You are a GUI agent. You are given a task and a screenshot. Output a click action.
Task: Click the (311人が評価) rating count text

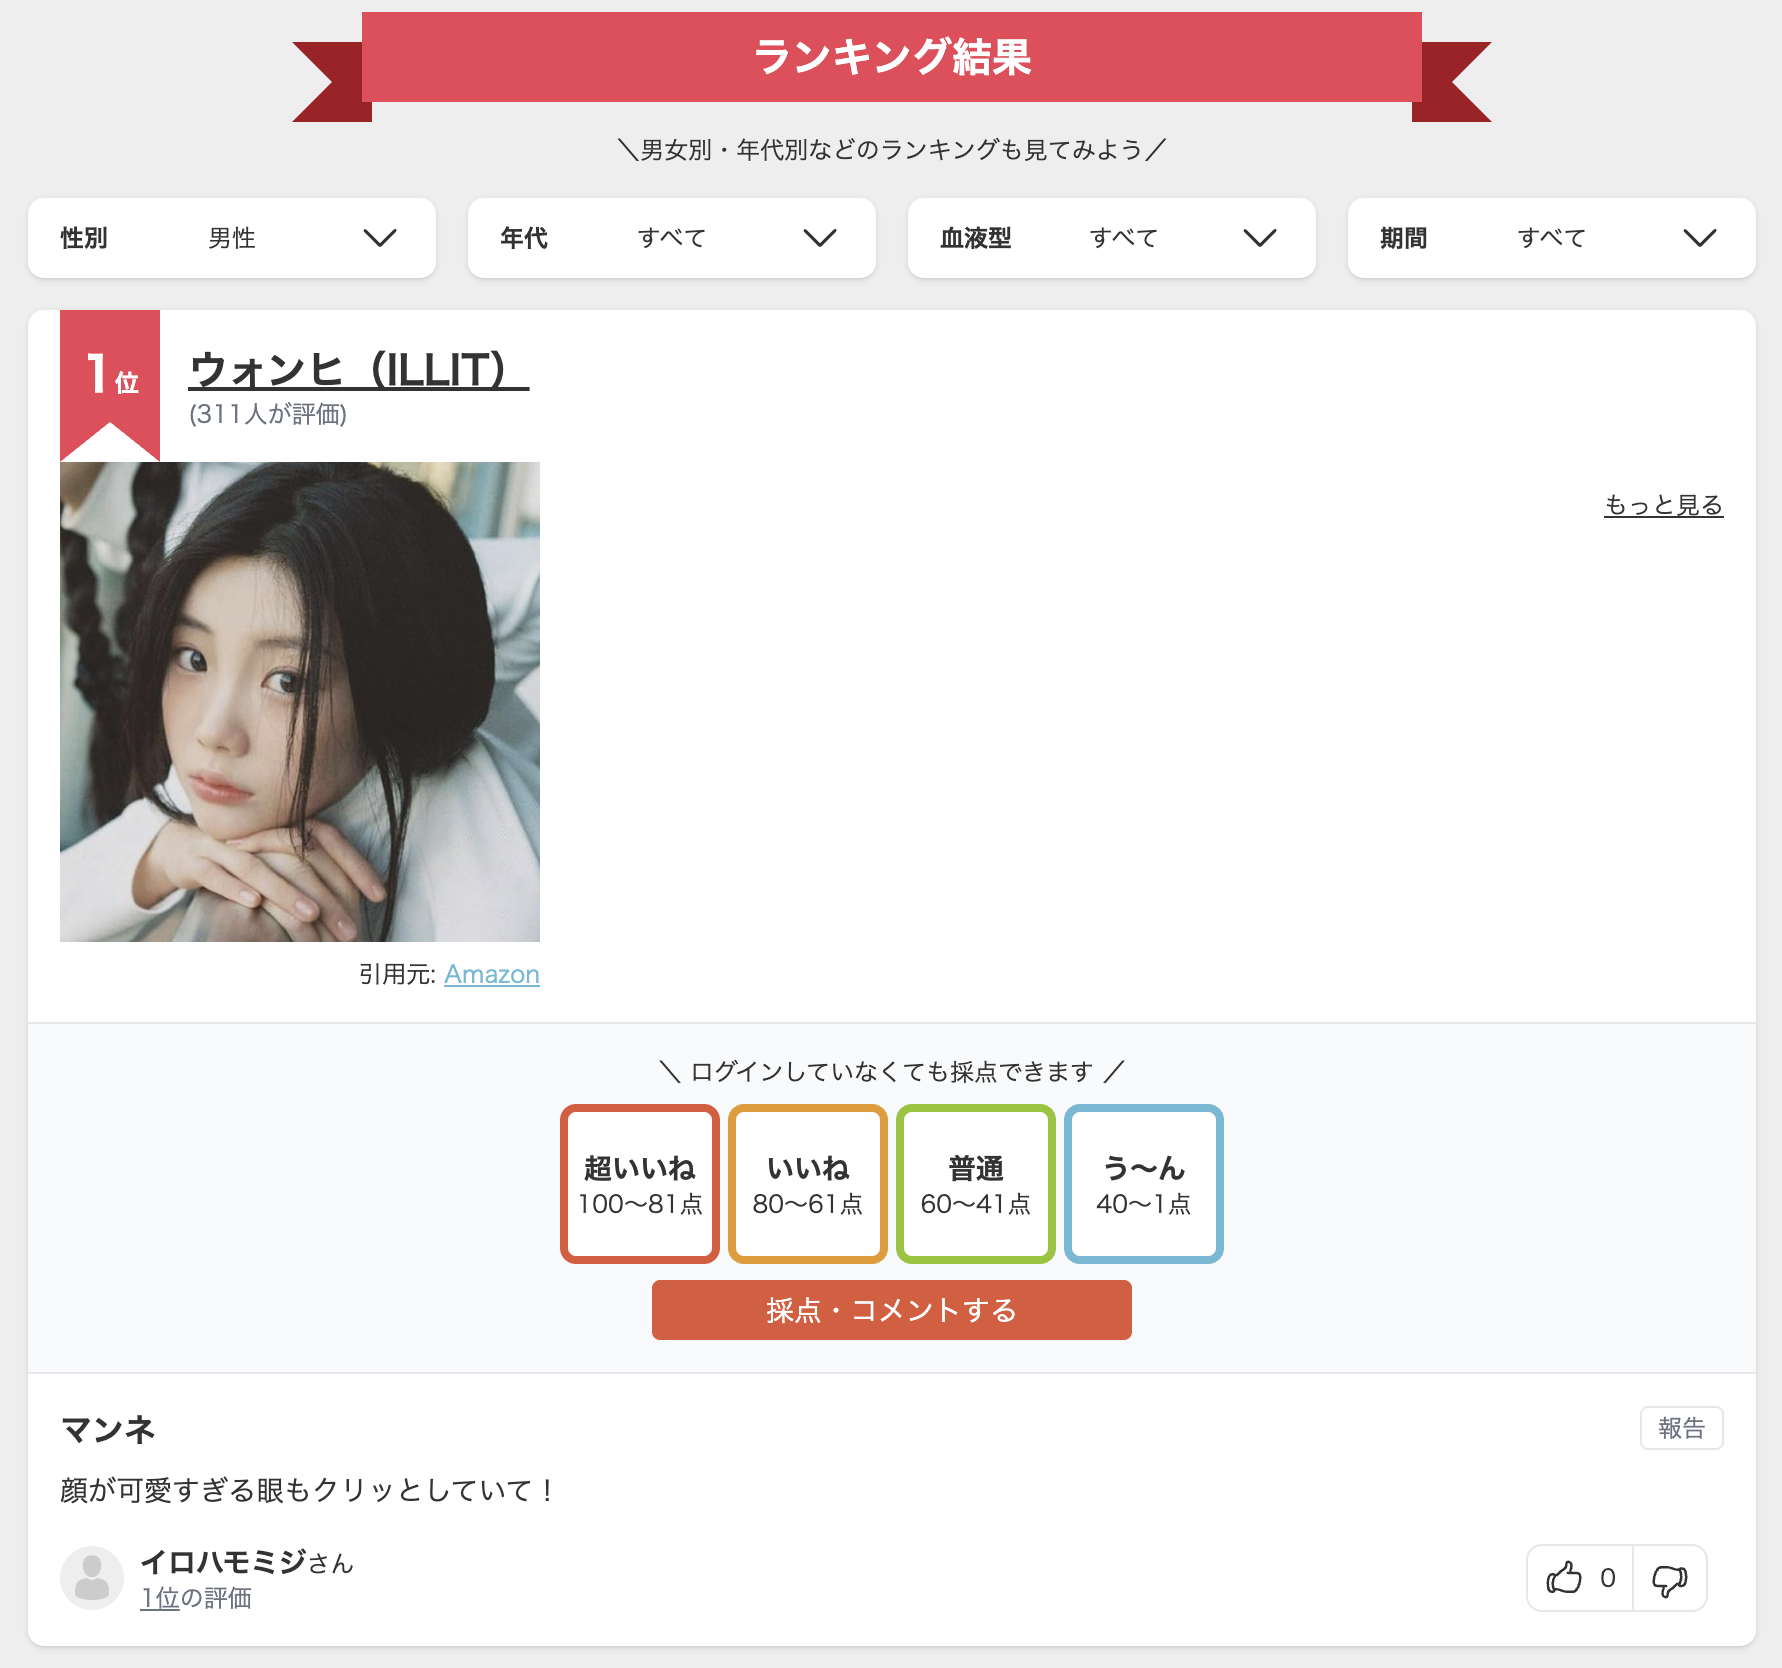268,414
